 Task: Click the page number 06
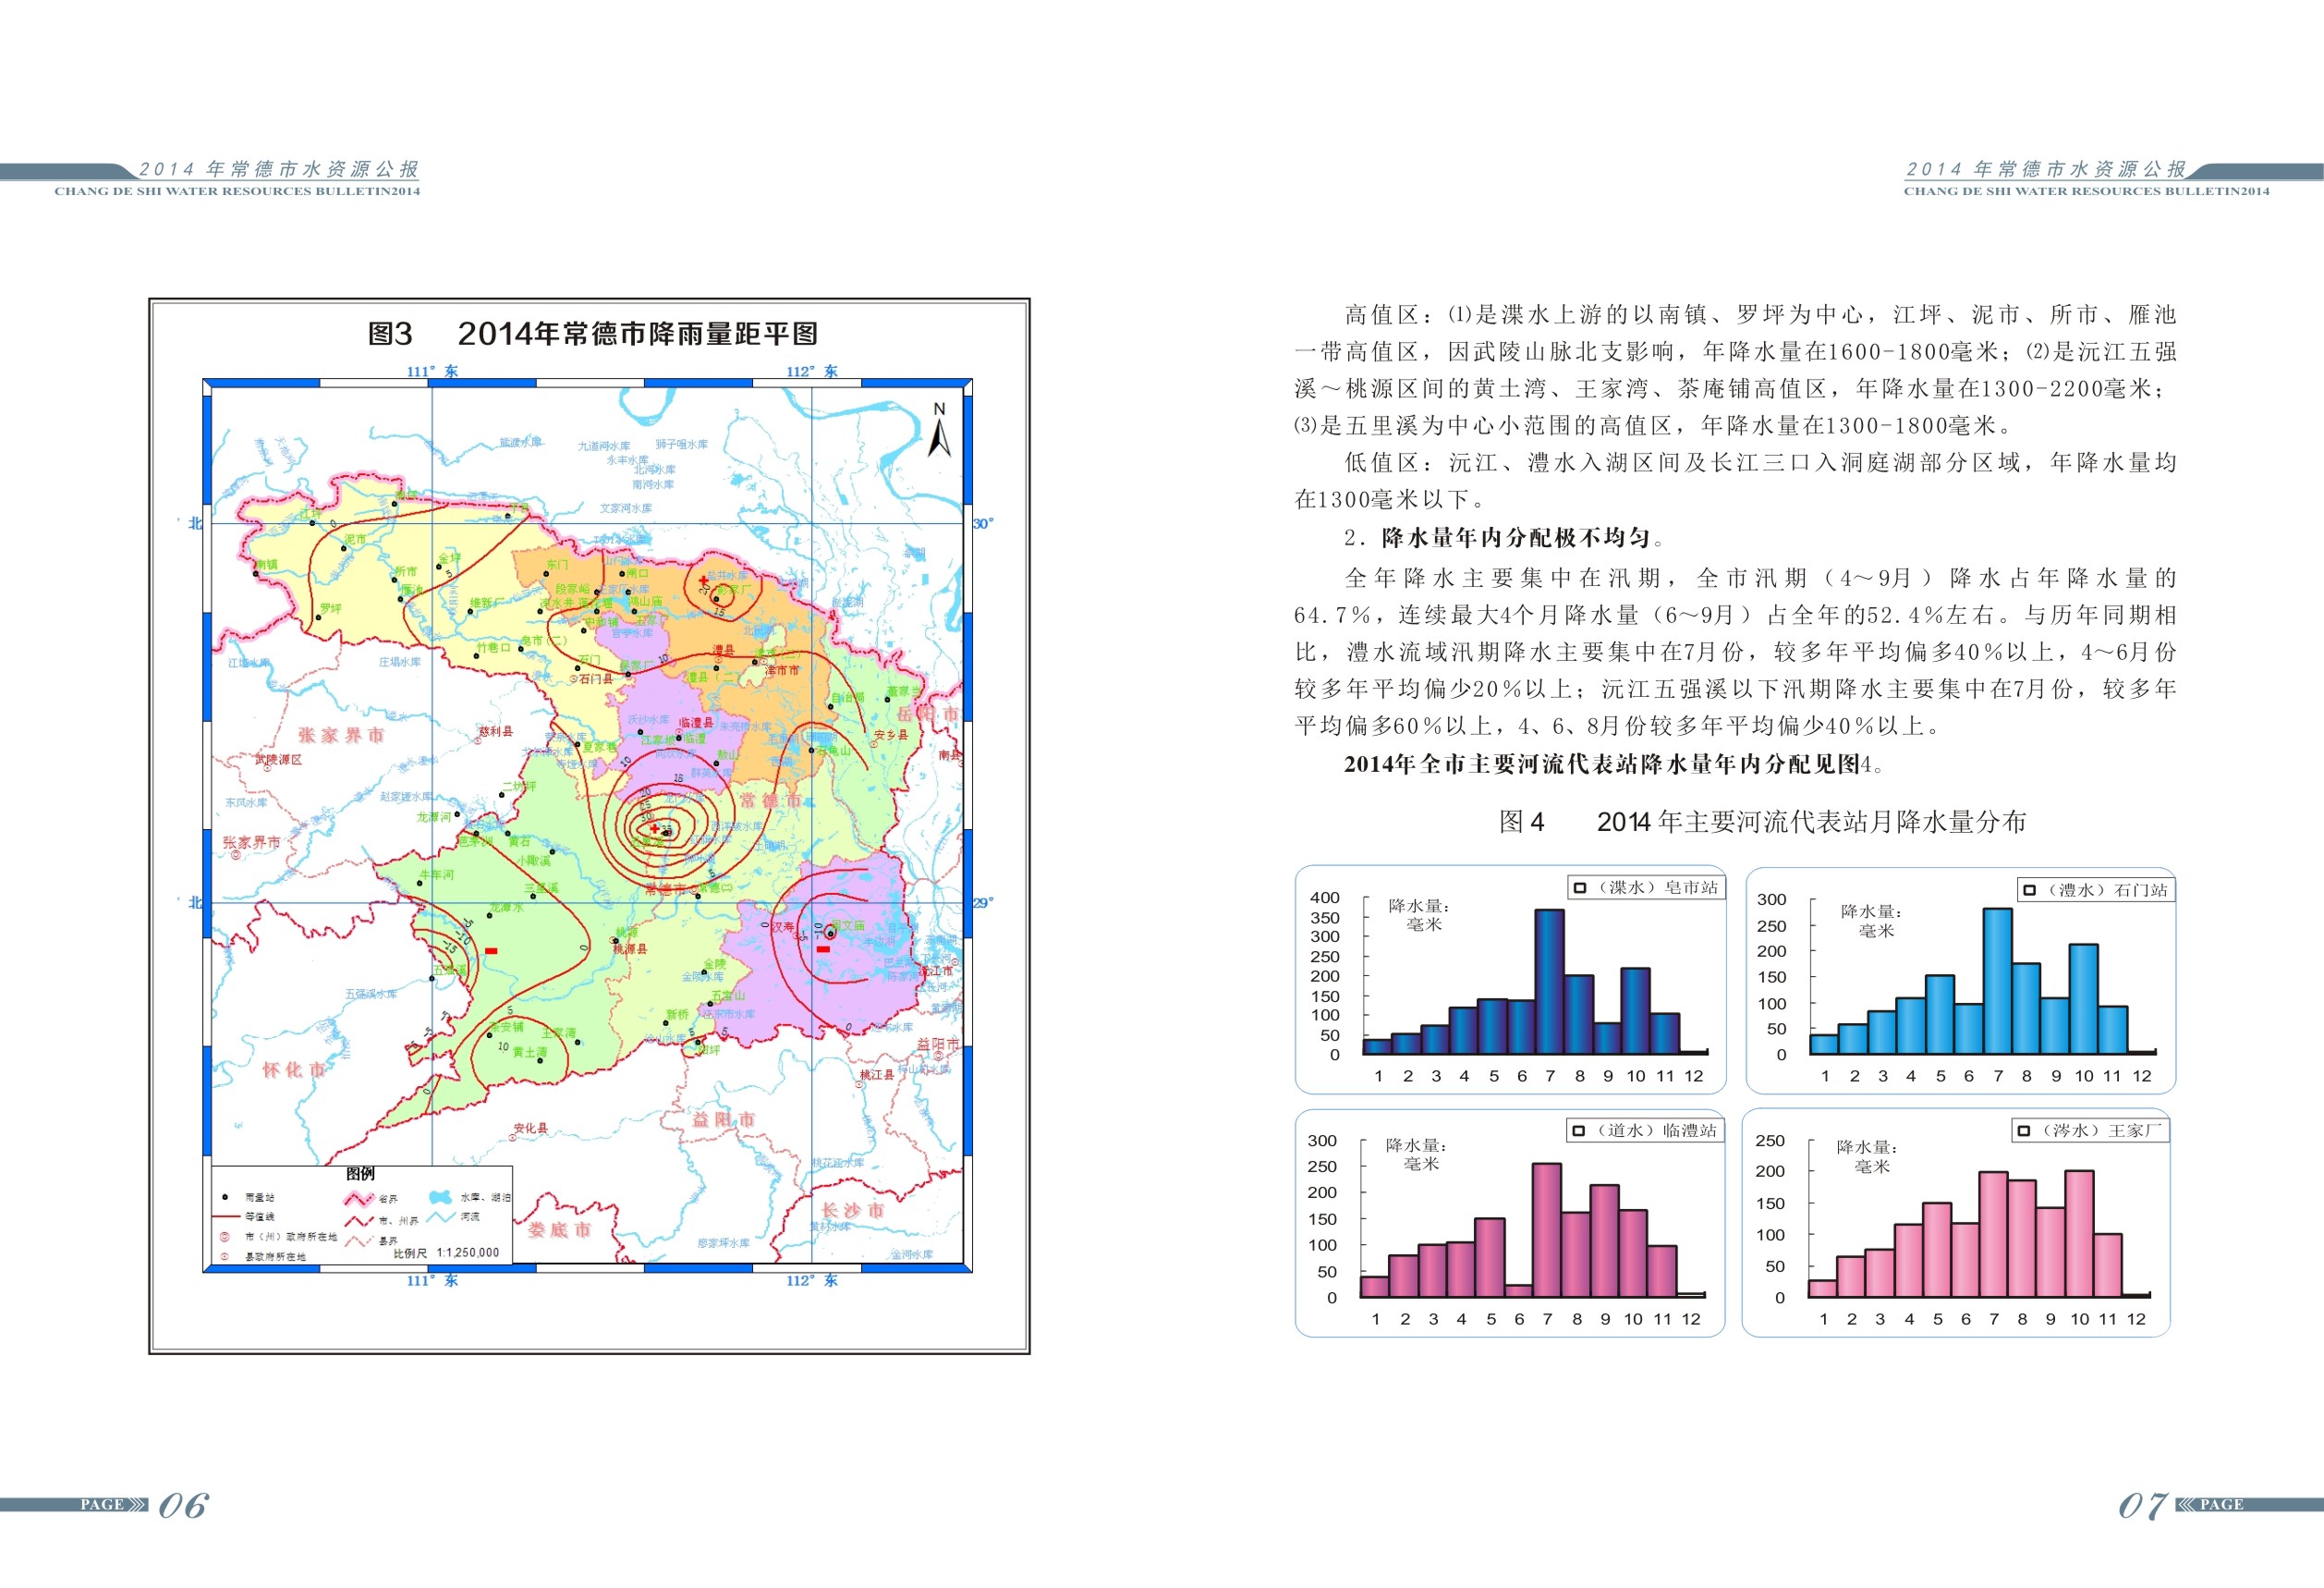tap(184, 1505)
